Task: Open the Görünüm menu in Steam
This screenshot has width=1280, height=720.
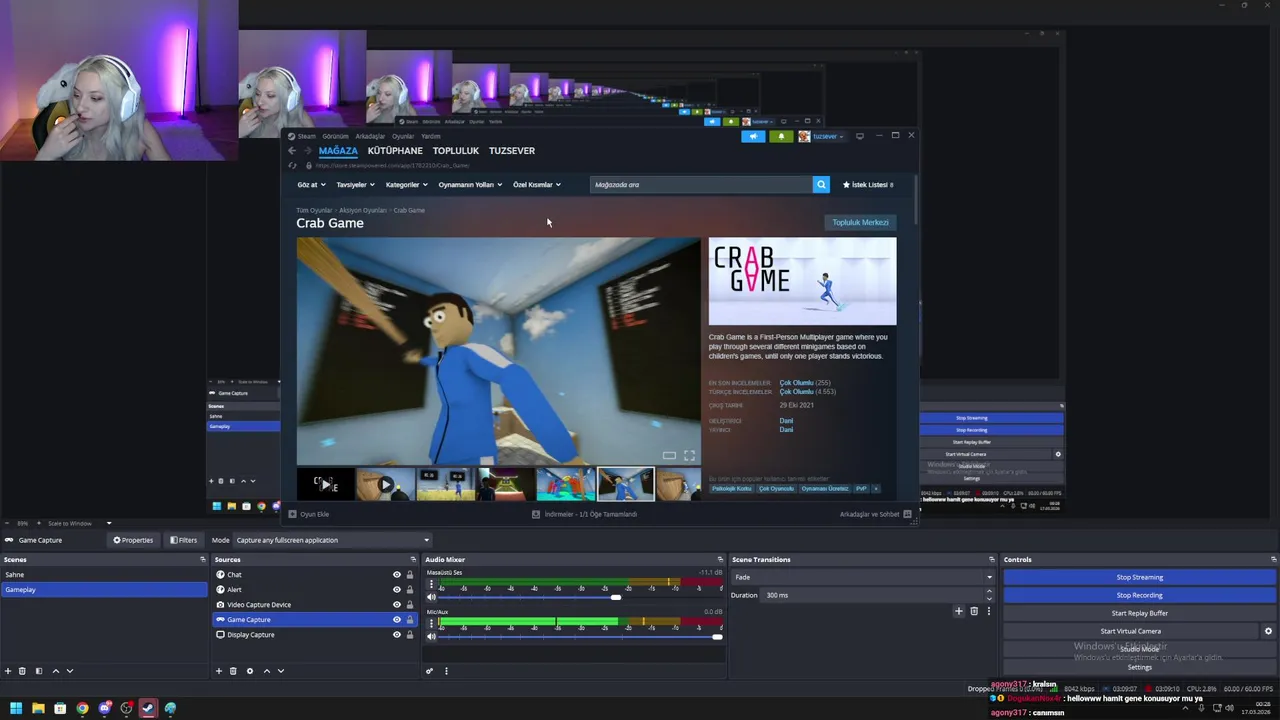Action: click(x=335, y=136)
